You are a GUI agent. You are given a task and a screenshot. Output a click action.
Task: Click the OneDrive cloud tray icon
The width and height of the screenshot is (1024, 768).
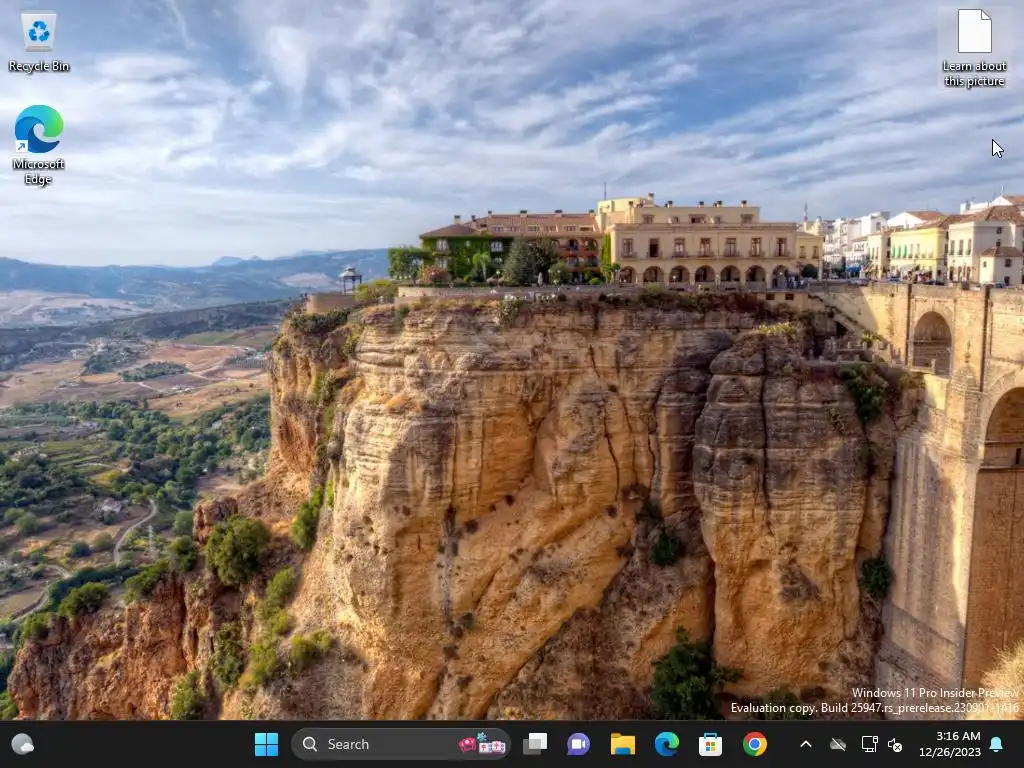click(838, 744)
